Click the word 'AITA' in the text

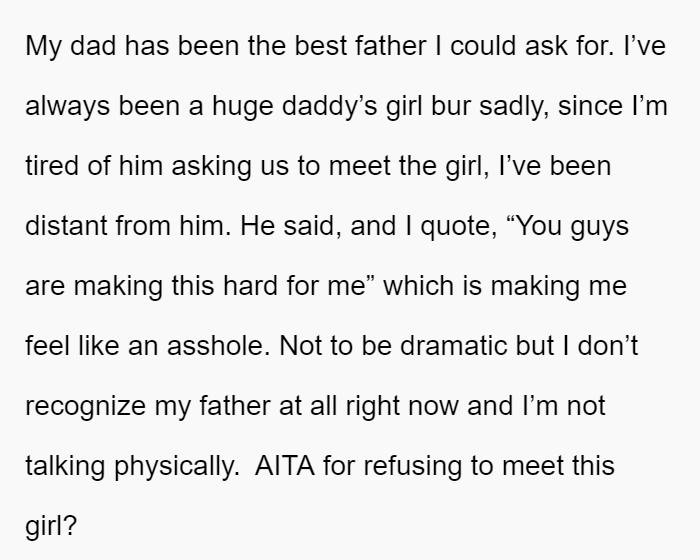pos(284,465)
